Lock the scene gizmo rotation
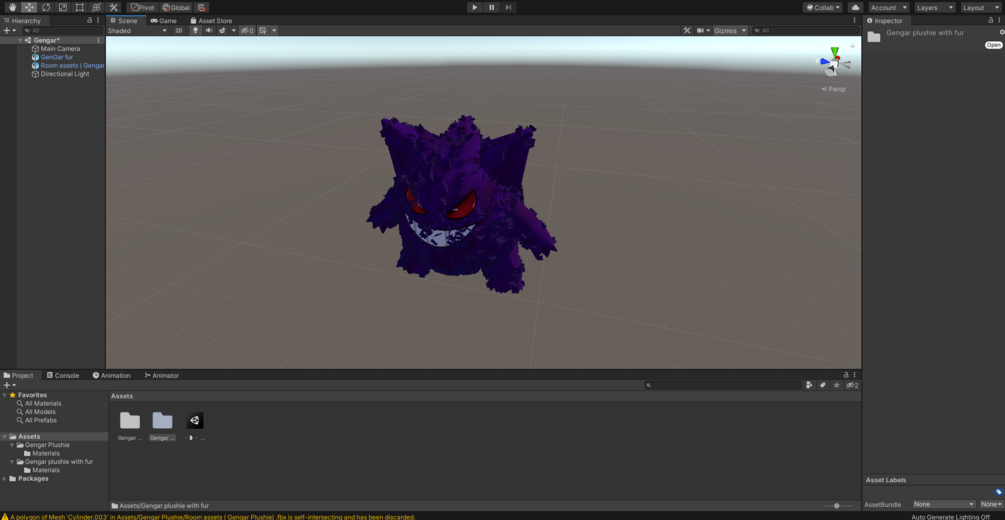 tap(852, 46)
